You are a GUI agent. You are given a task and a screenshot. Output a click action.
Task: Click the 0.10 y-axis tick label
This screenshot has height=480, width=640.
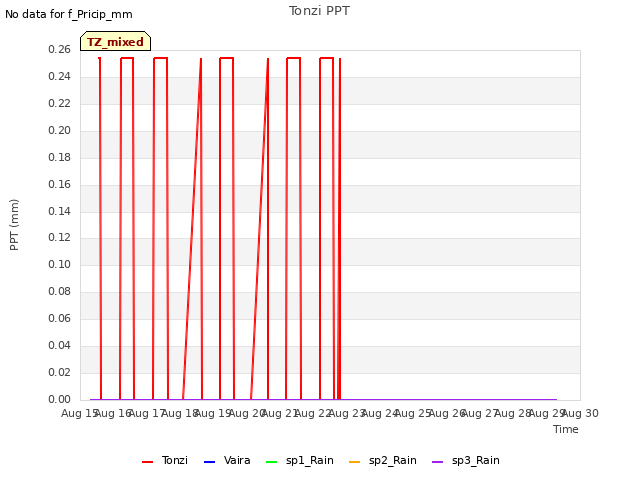tap(60, 264)
